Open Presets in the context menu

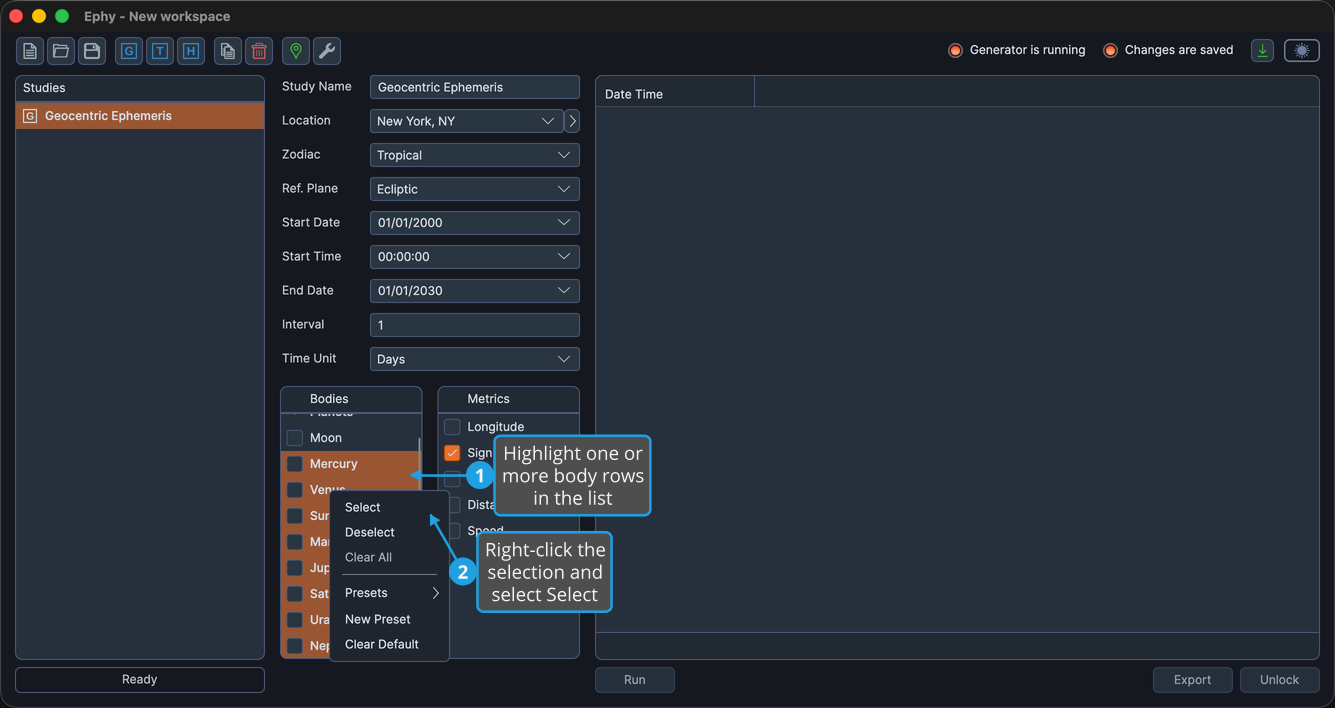[390, 593]
